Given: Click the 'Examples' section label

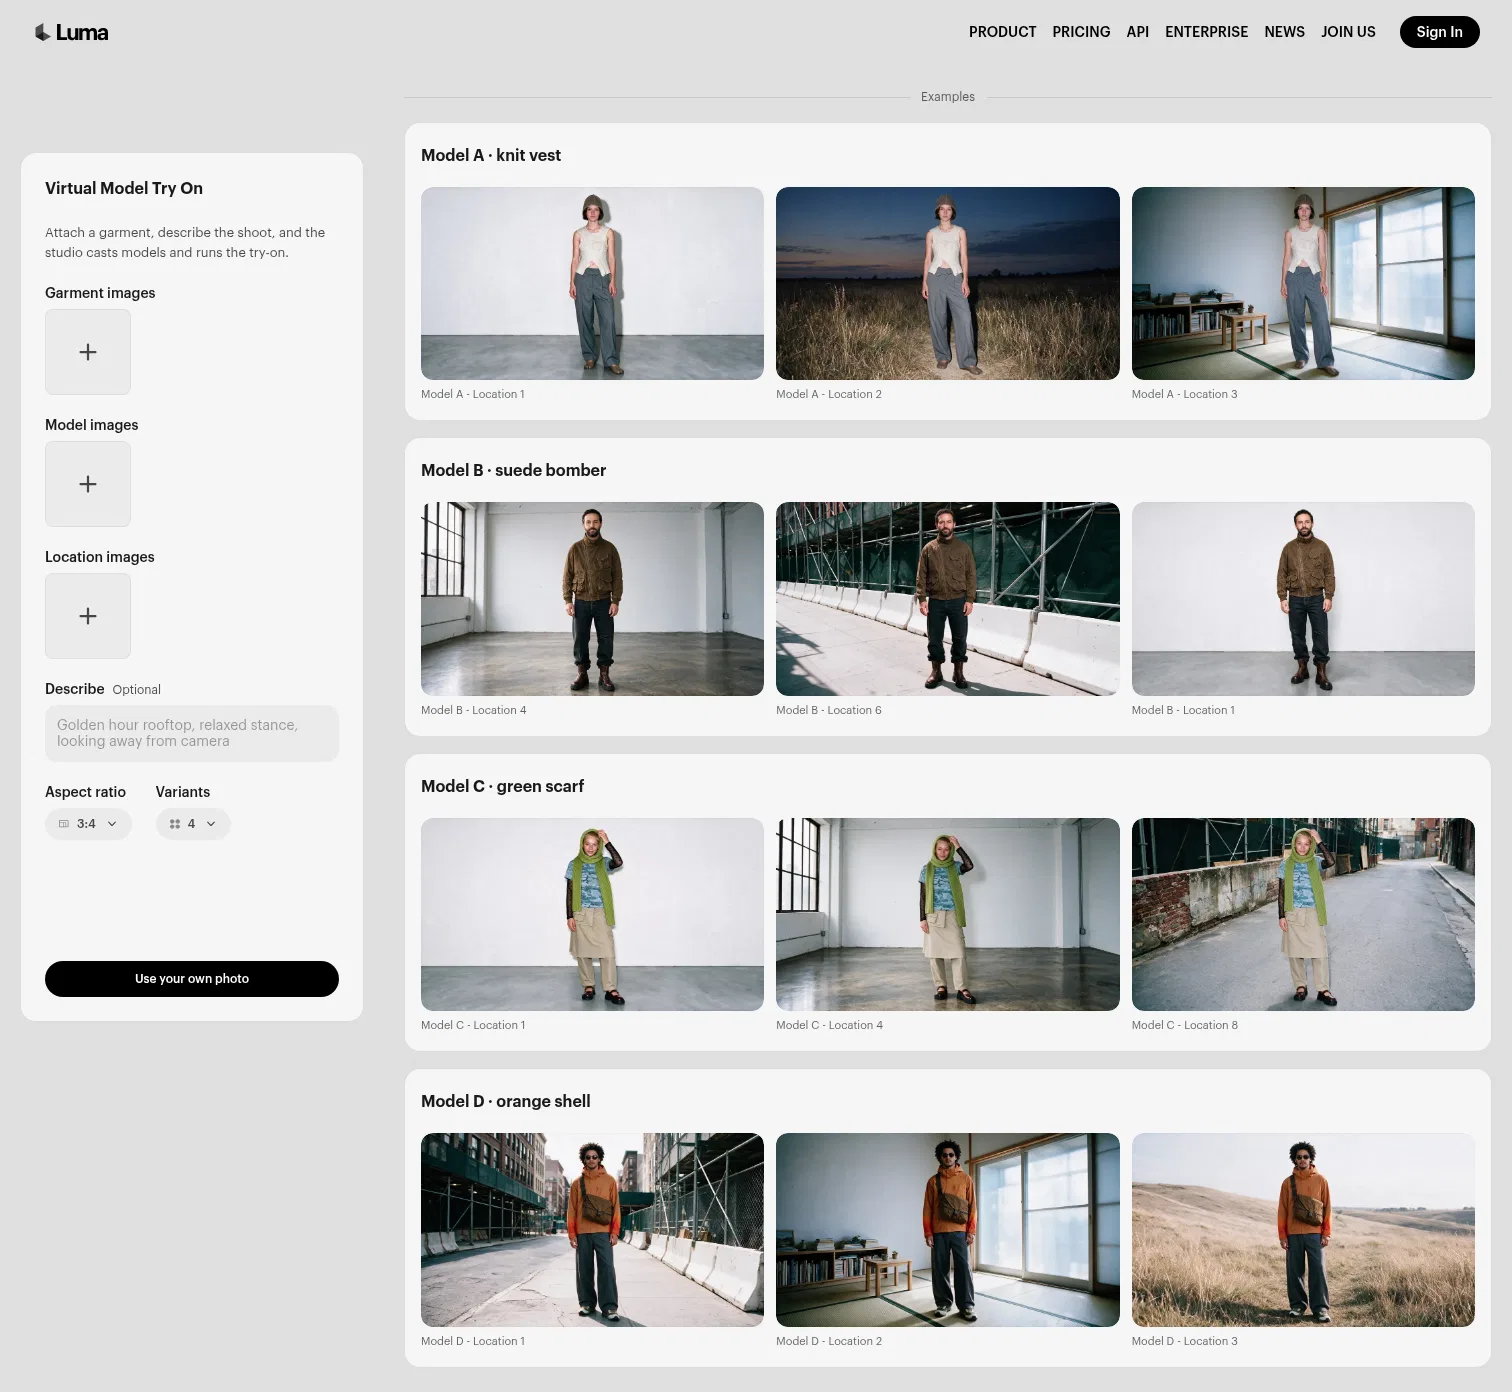Looking at the screenshot, I should click(x=948, y=97).
